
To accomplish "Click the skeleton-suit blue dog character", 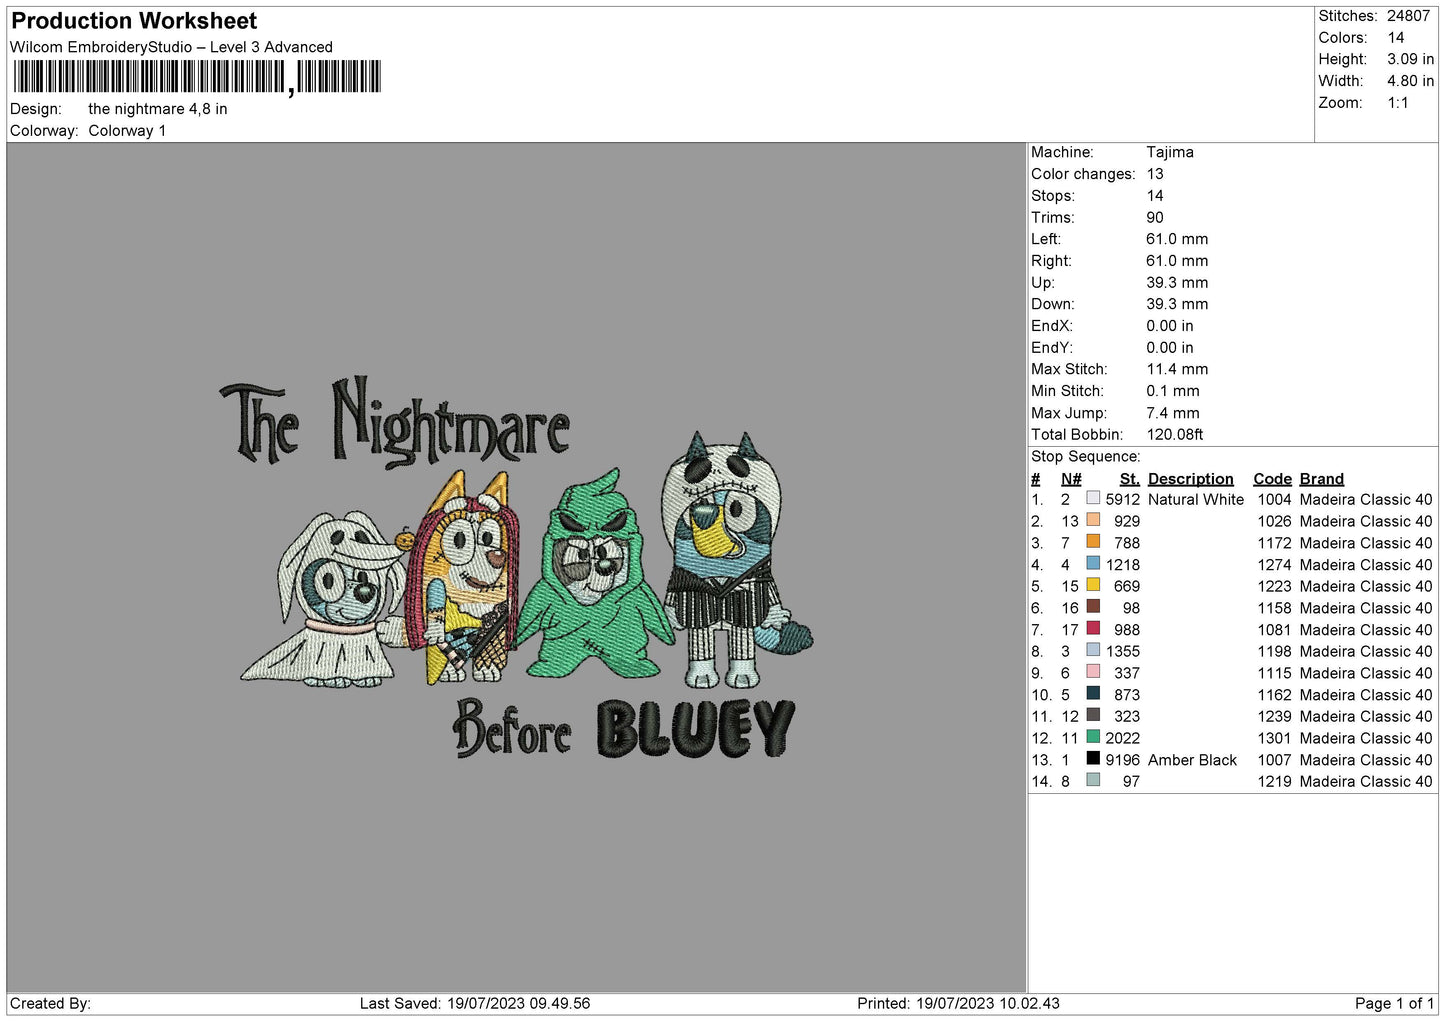I will click(x=728, y=560).
